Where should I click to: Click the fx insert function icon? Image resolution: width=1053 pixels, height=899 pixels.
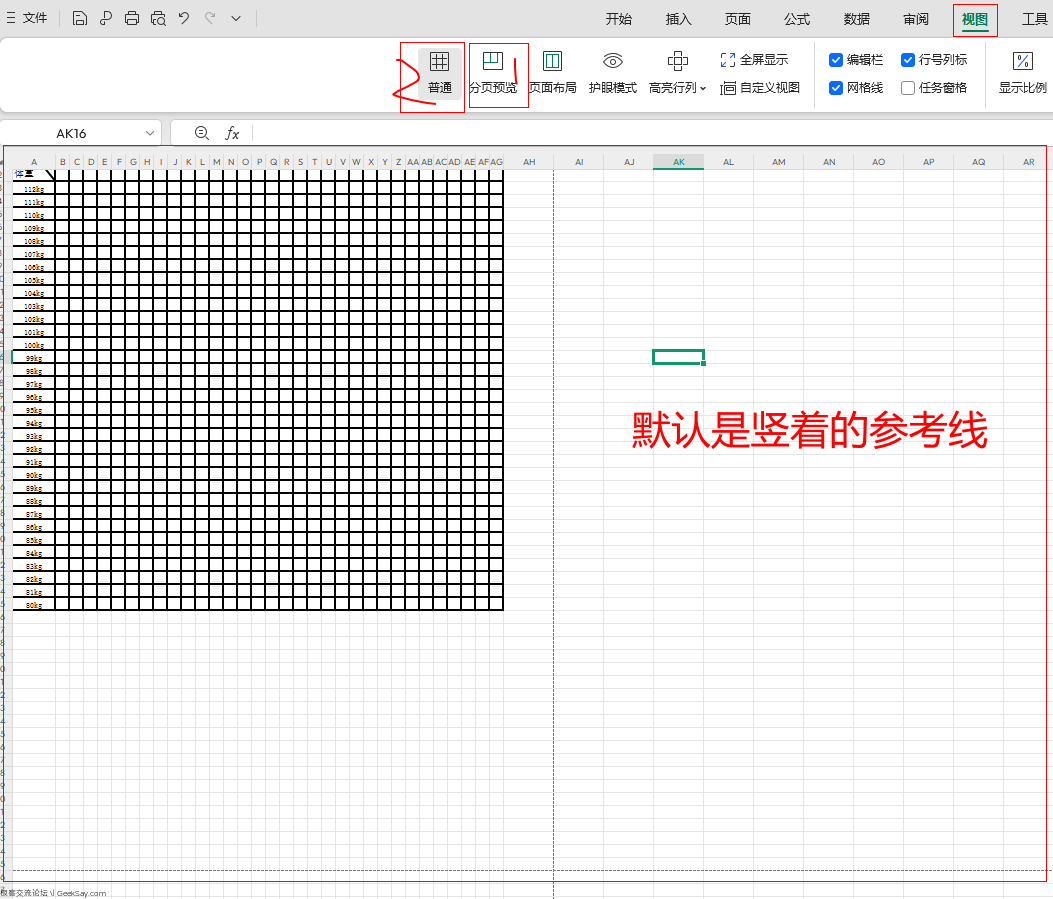click(x=232, y=133)
